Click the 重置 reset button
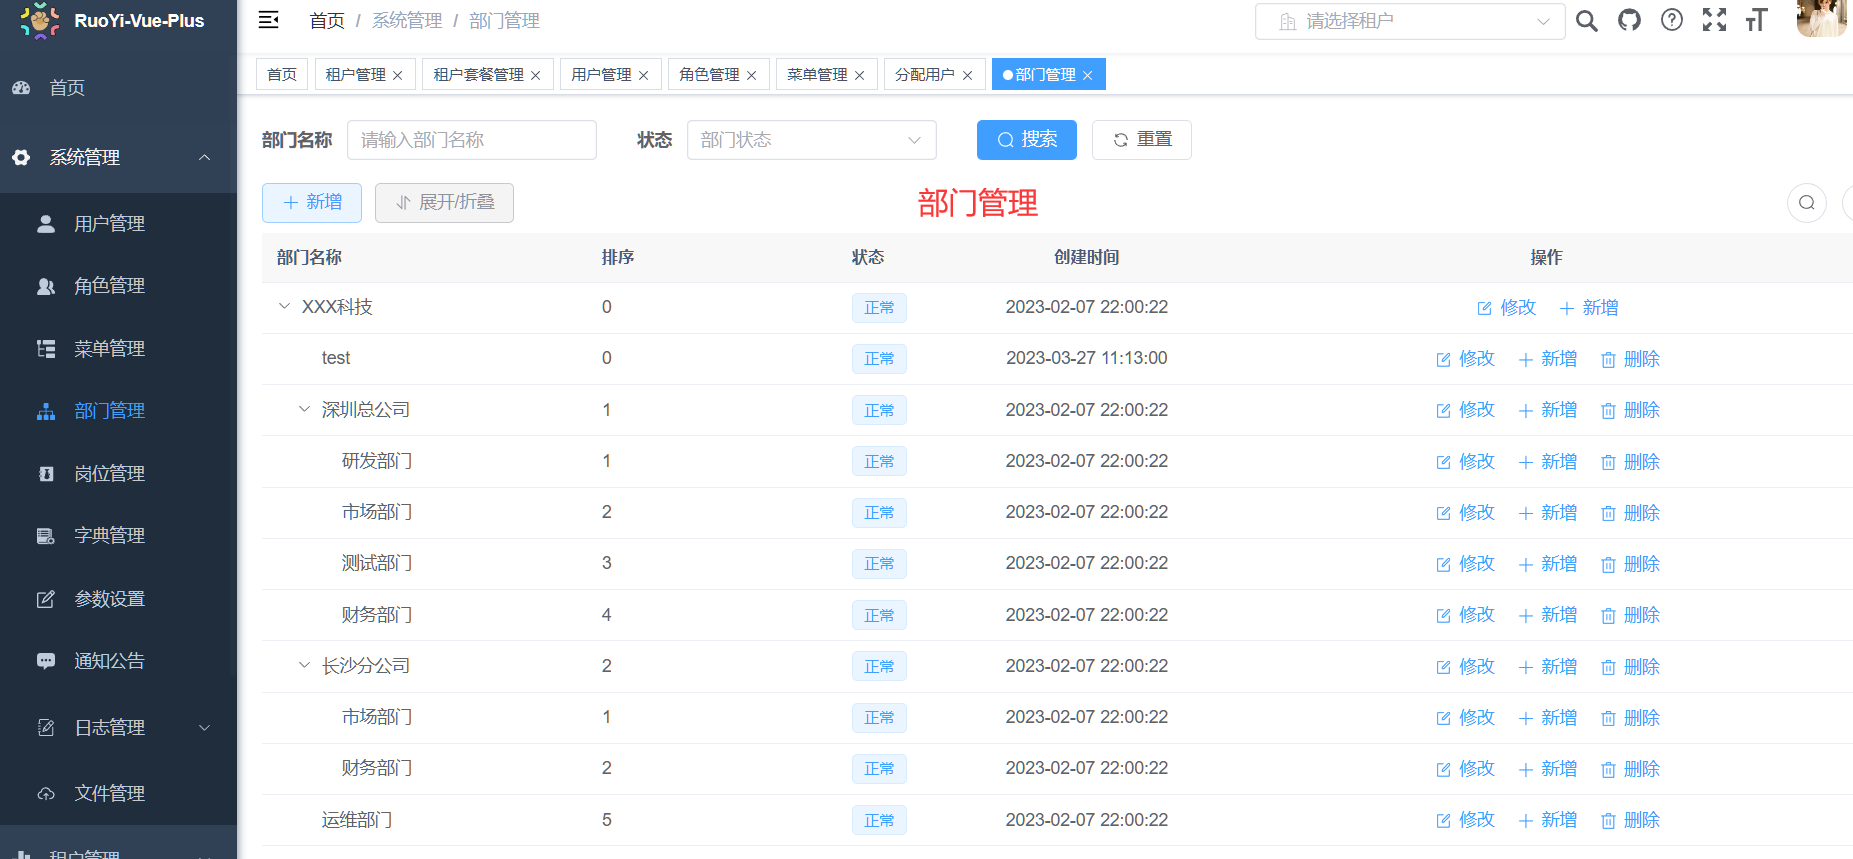The height and width of the screenshot is (859, 1853). pyautogui.click(x=1142, y=140)
